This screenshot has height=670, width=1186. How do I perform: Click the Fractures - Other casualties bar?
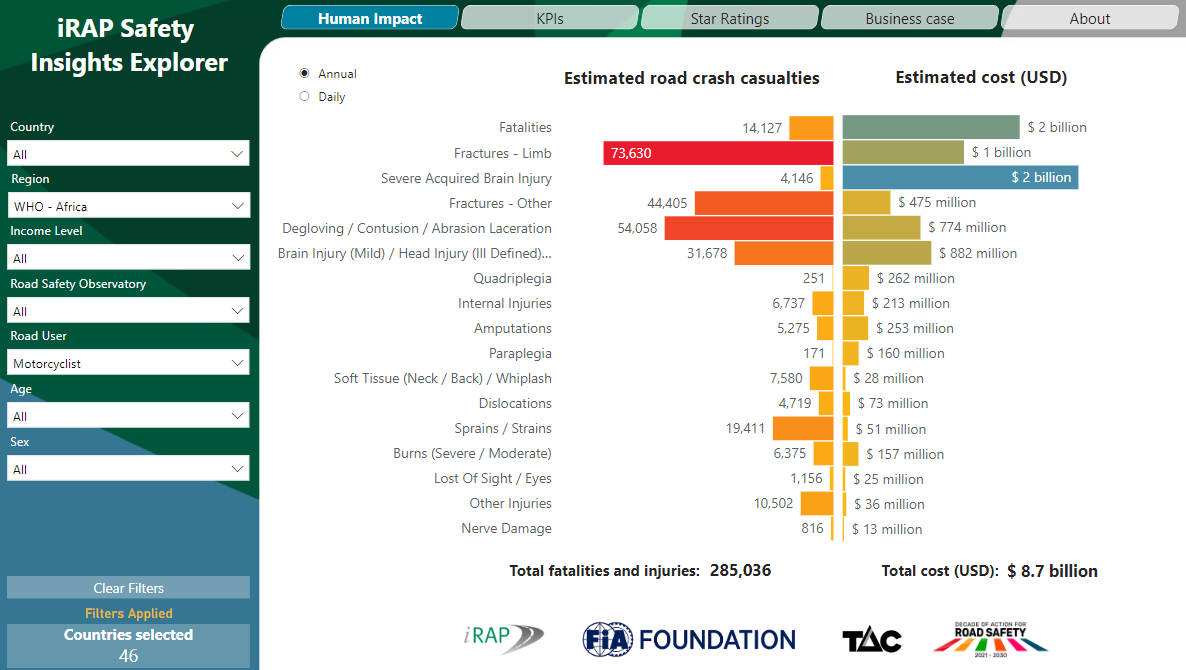tap(764, 203)
